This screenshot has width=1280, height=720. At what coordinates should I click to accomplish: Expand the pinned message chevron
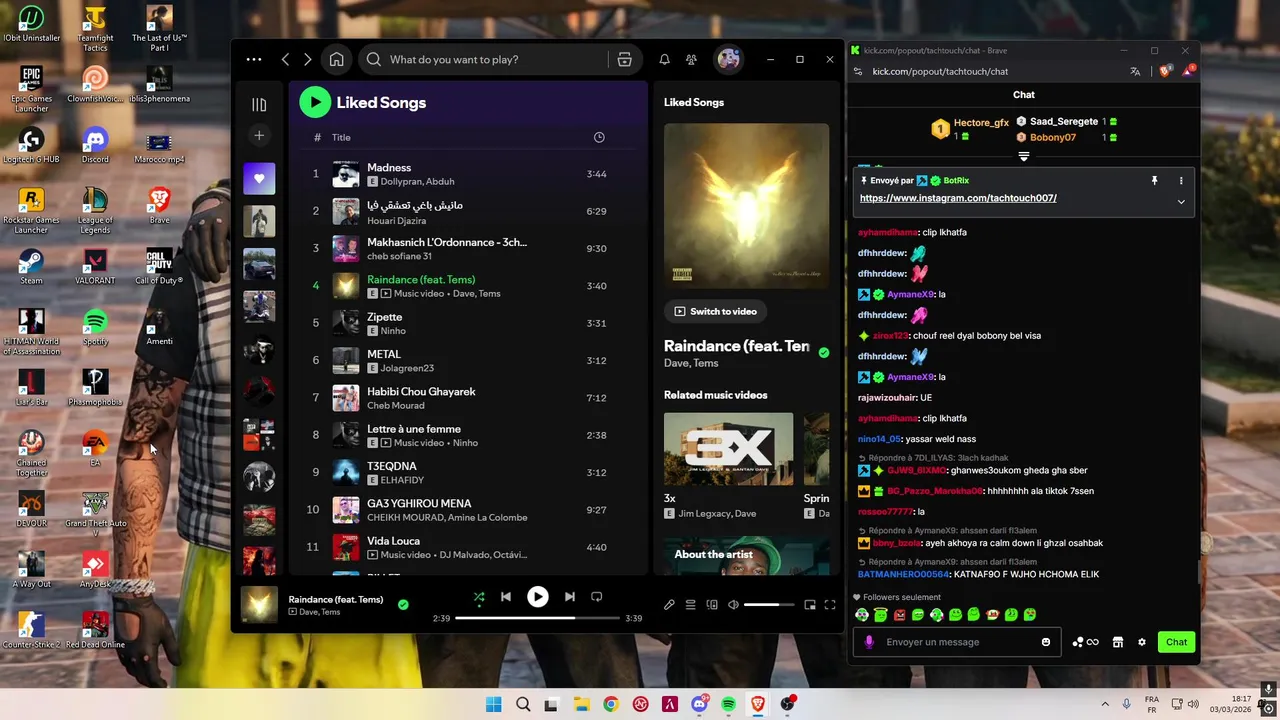tap(1181, 201)
